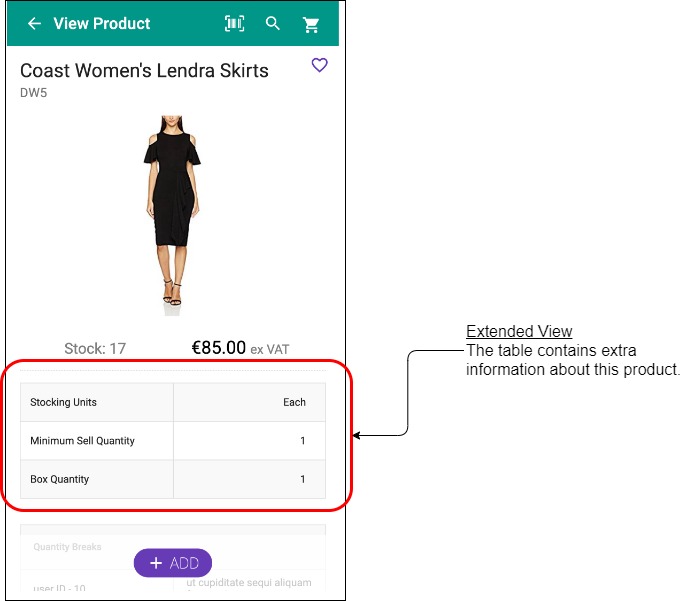Open search with the magnifier icon
The width and height of the screenshot is (695, 601).
coord(273,23)
